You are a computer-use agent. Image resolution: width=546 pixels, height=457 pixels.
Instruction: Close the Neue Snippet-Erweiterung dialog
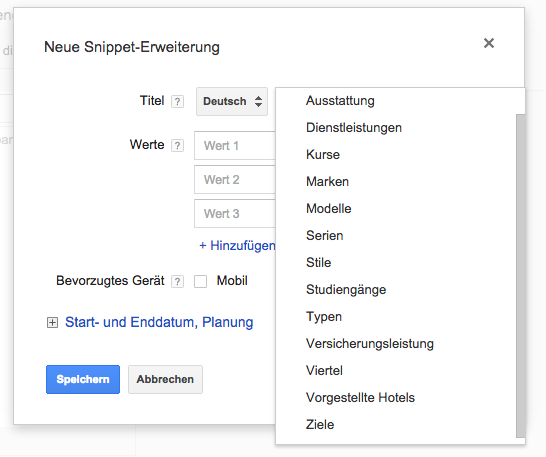point(489,43)
